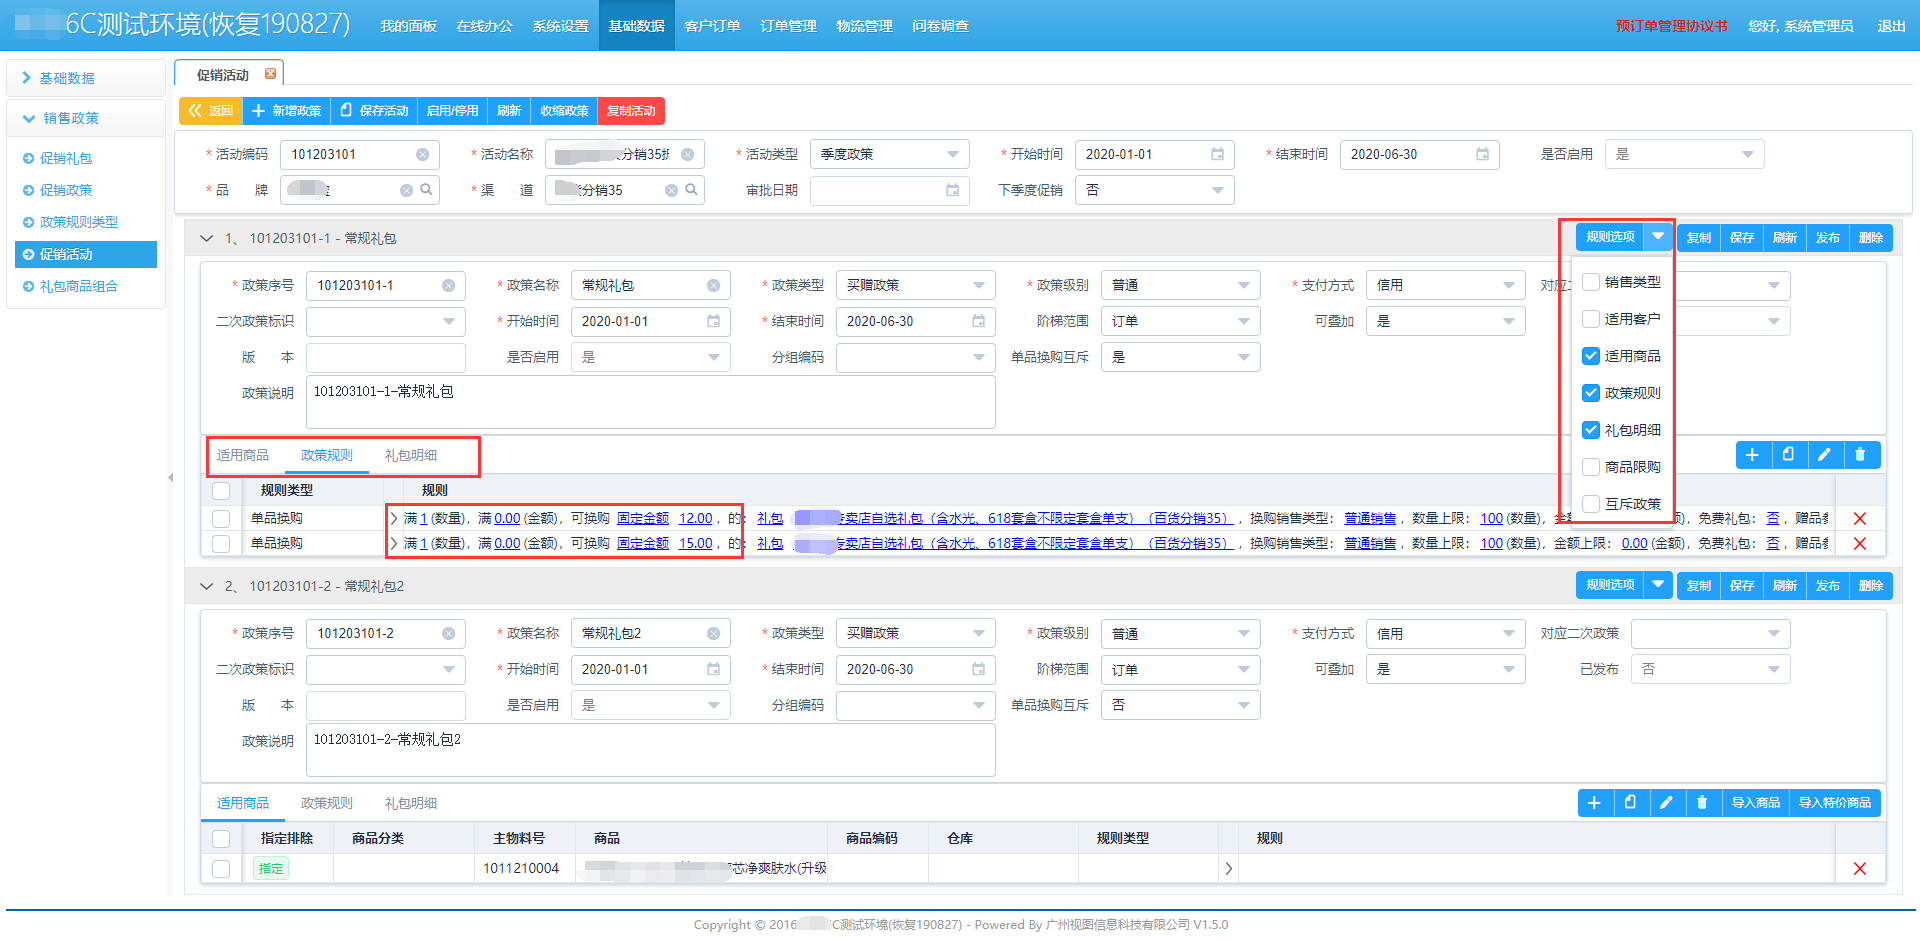The width and height of the screenshot is (1920, 941).
Task: Publish policy 2 with 发布 button
Action: point(1828,585)
